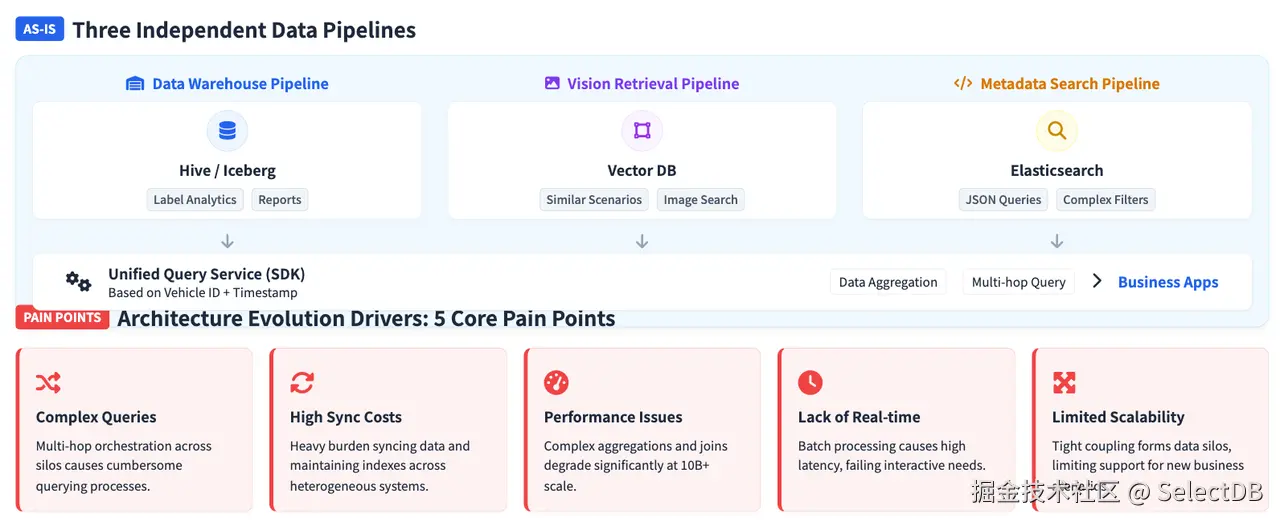This screenshot has height=522, width=1280.
Task: Click the chevron before Business Apps
Action: coord(1097,281)
